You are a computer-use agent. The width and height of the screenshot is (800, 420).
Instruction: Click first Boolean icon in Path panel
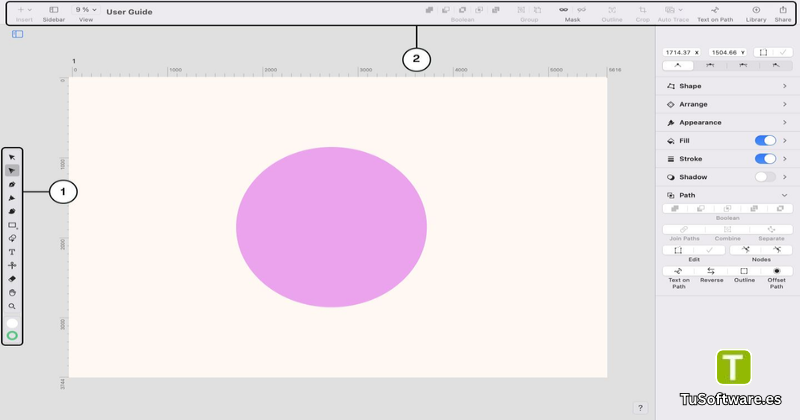pyautogui.click(x=675, y=209)
